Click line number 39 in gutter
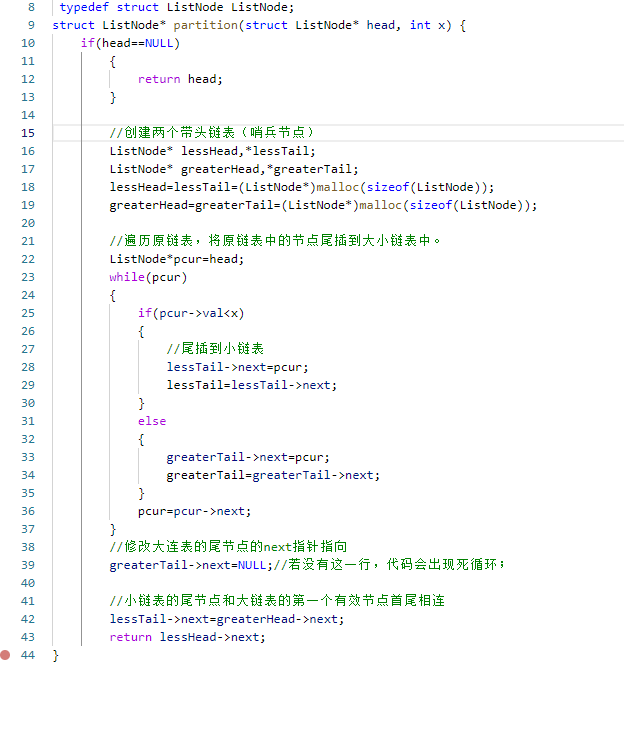This screenshot has width=624, height=752. (28, 565)
